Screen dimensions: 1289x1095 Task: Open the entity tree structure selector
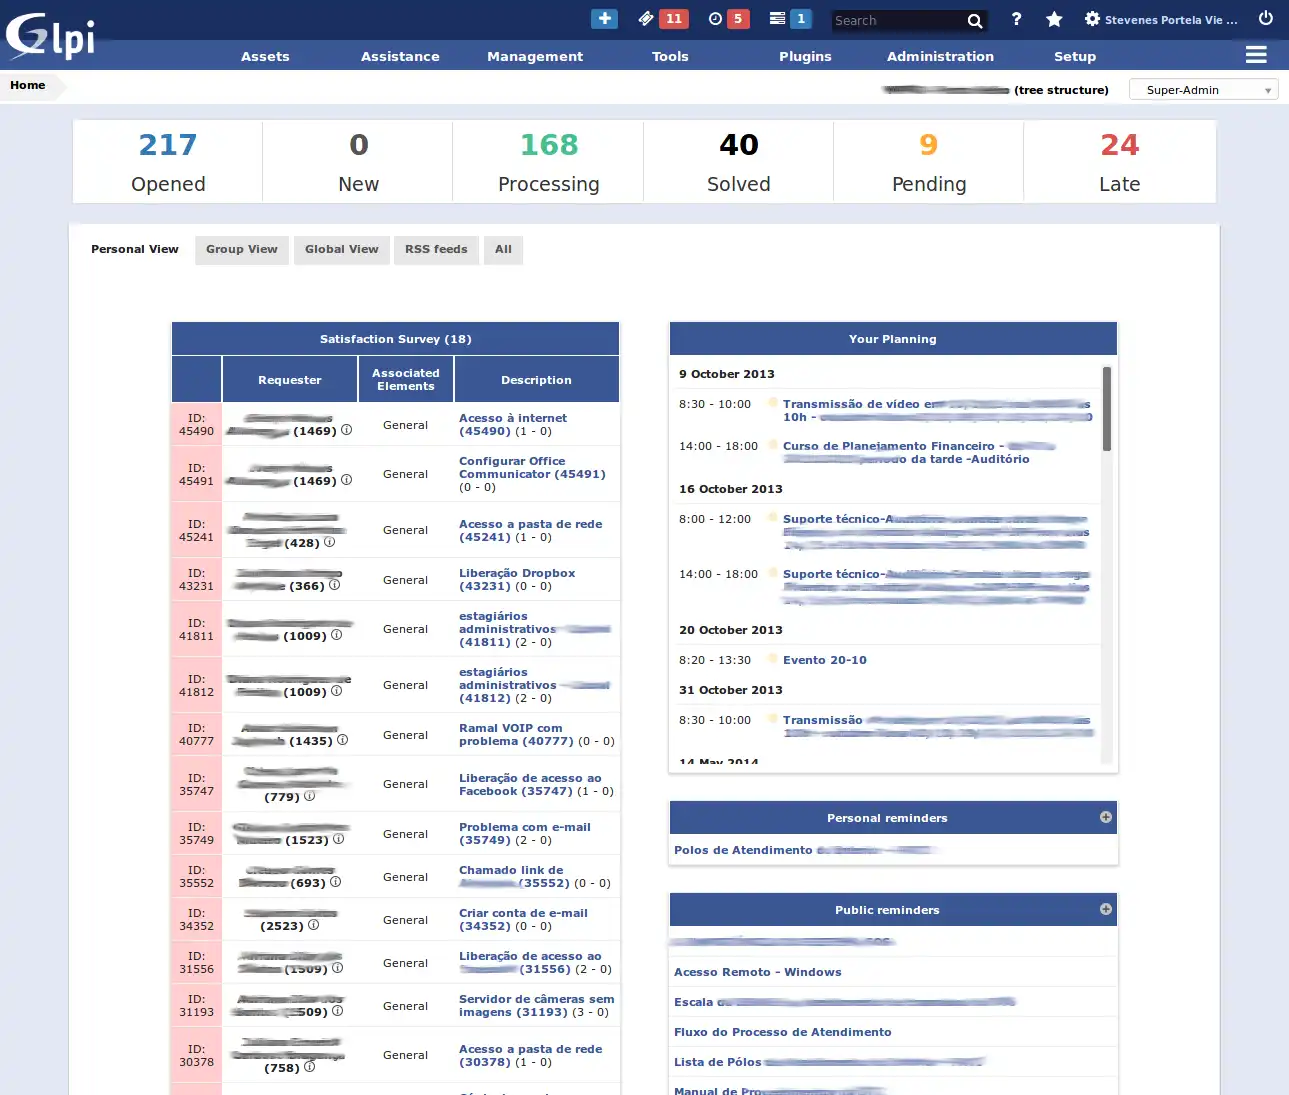point(1061,89)
